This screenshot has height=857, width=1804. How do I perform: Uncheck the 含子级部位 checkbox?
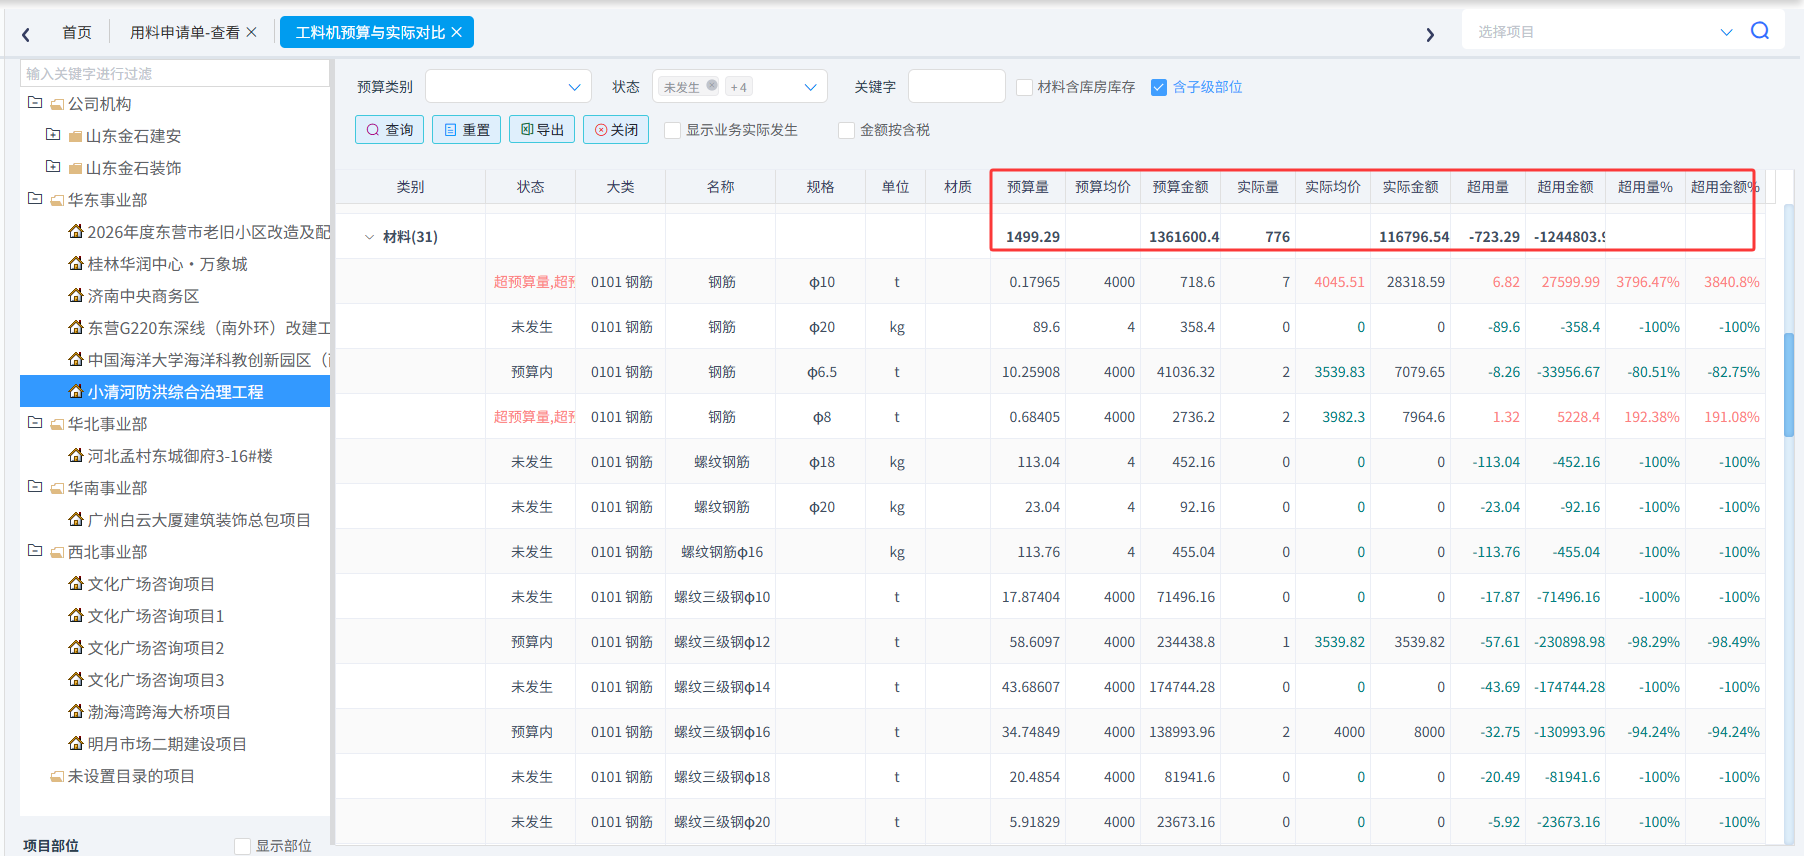pos(1159,87)
